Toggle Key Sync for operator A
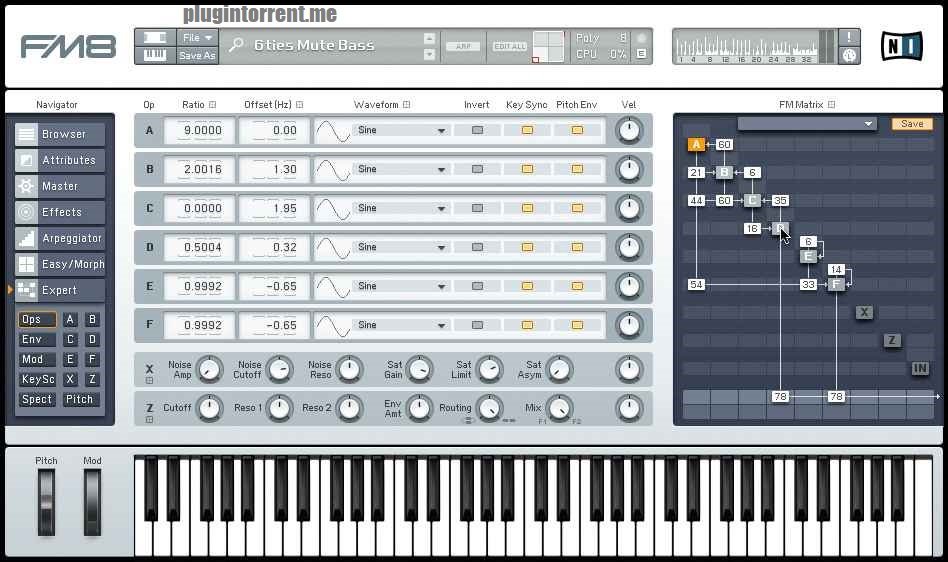Screen dimensions: 948x562 pos(527,130)
